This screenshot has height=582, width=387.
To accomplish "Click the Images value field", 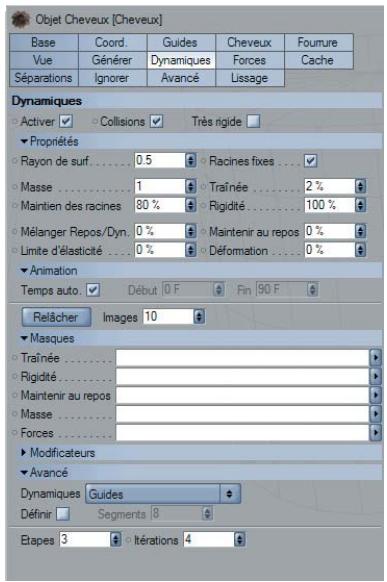I will pos(168,317).
